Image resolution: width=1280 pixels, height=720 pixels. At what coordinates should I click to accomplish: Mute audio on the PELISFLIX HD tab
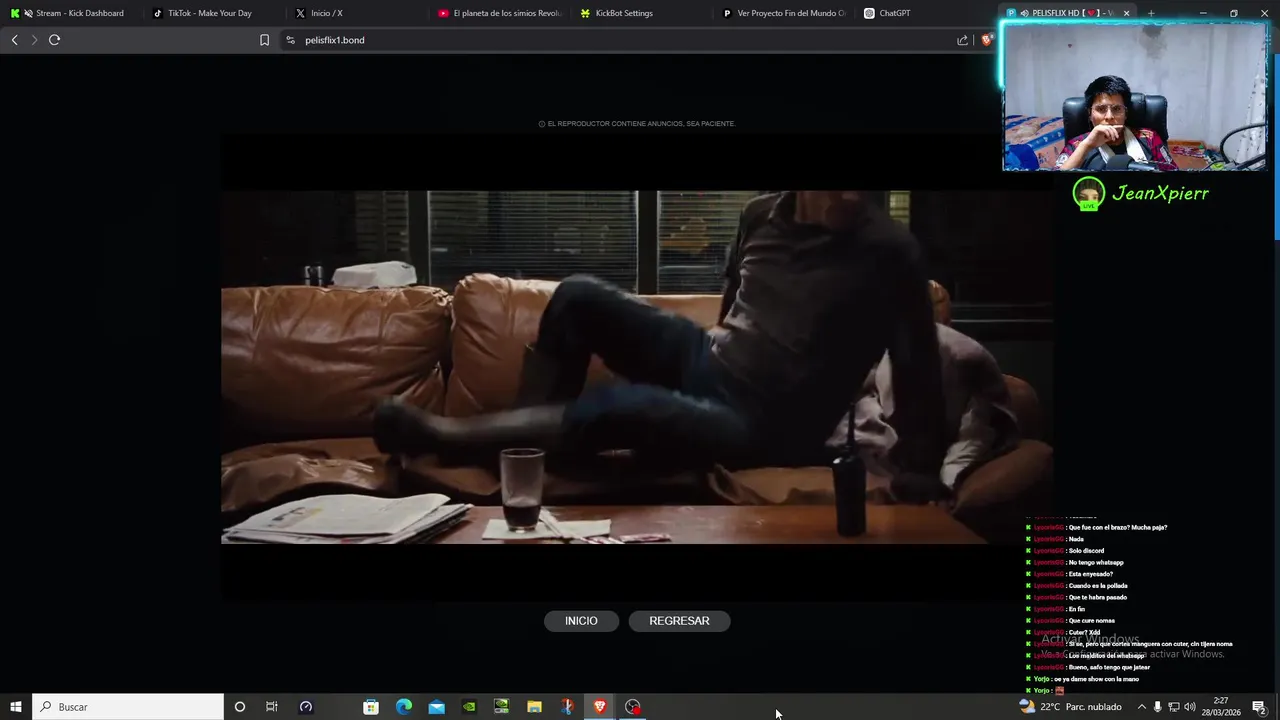[x=1024, y=13]
